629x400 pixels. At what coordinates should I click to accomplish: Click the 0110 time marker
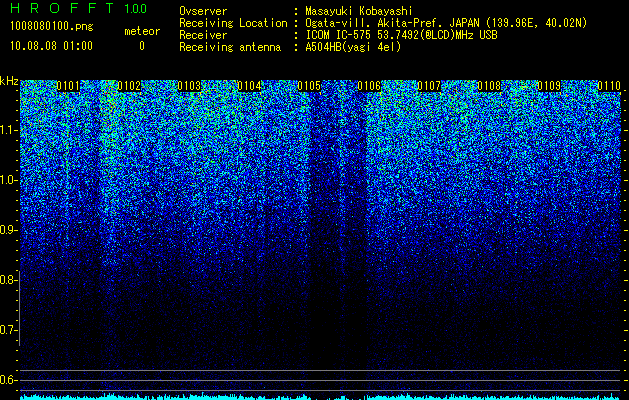[609, 86]
